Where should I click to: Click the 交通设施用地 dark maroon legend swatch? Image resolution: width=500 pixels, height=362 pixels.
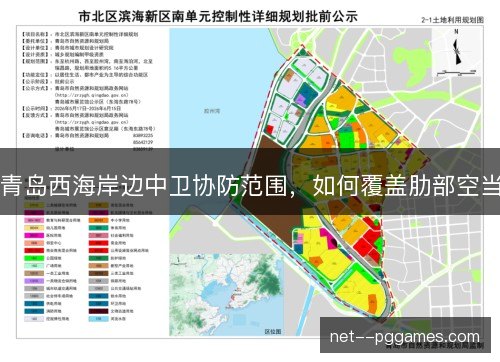99,311
